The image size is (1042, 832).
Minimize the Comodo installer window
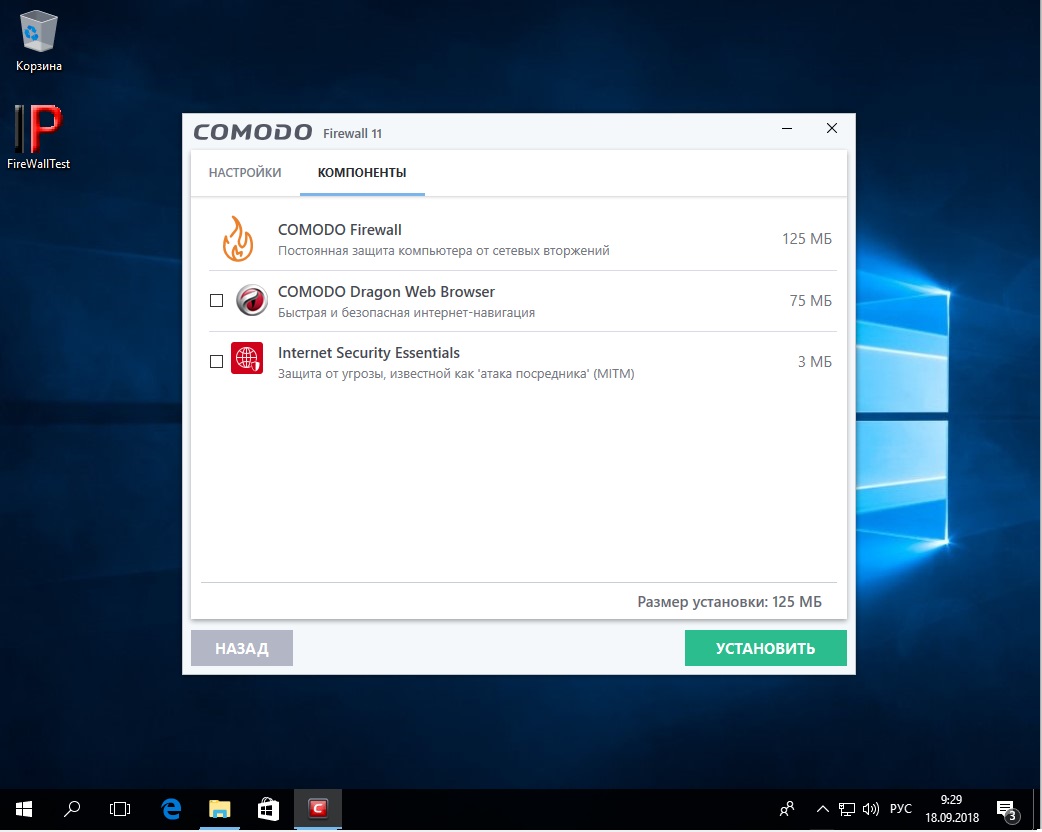[x=787, y=128]
